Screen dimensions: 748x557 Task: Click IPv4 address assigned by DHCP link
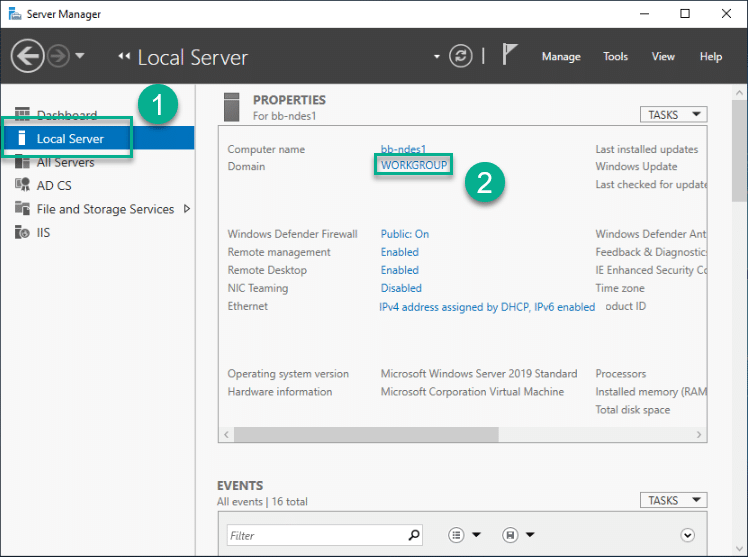point(487,307)
